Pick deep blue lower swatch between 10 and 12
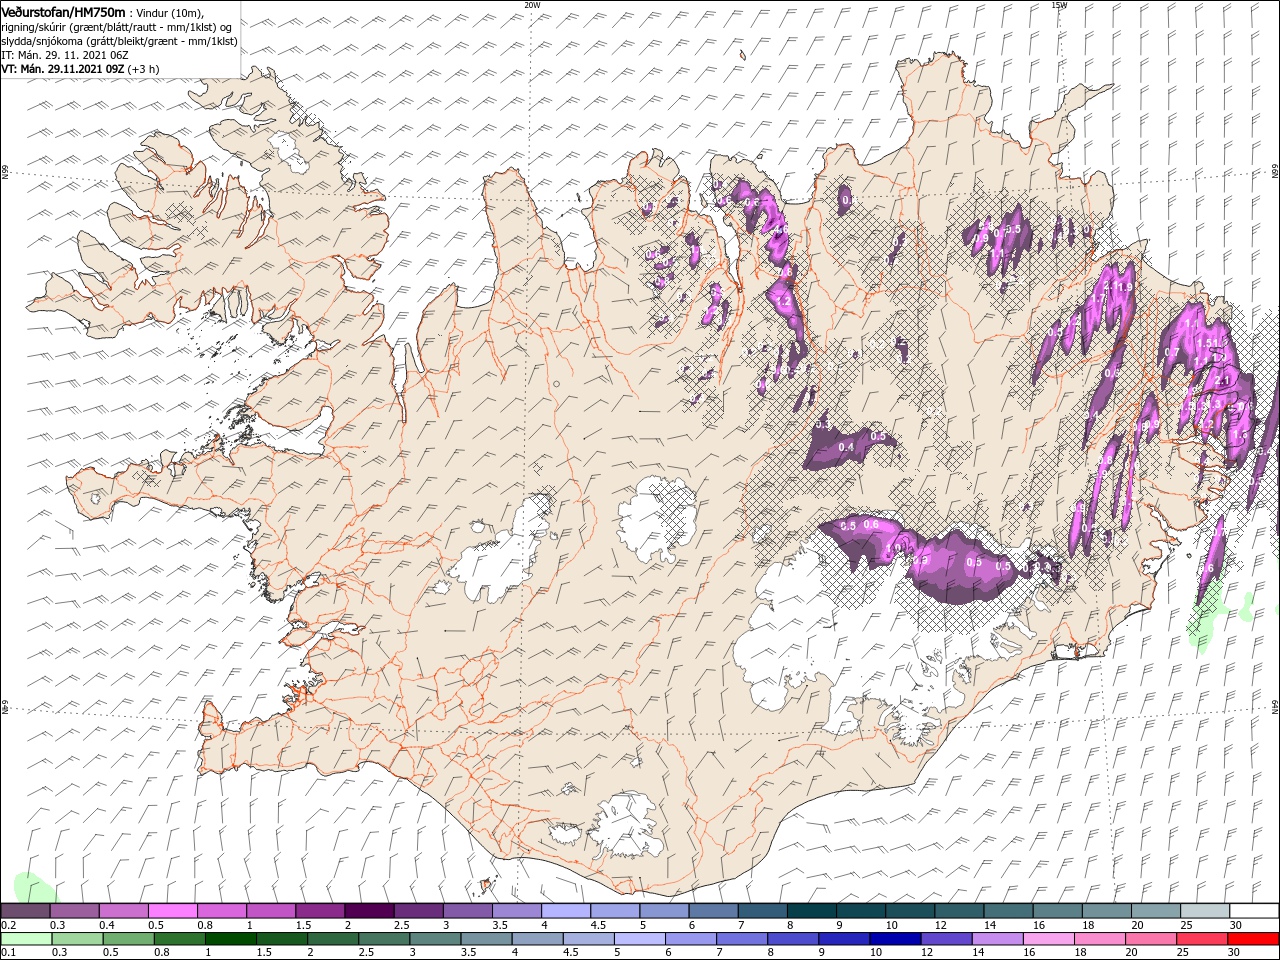The height and width of the screenshot is (960, 1280). click(x=894, y=939)
